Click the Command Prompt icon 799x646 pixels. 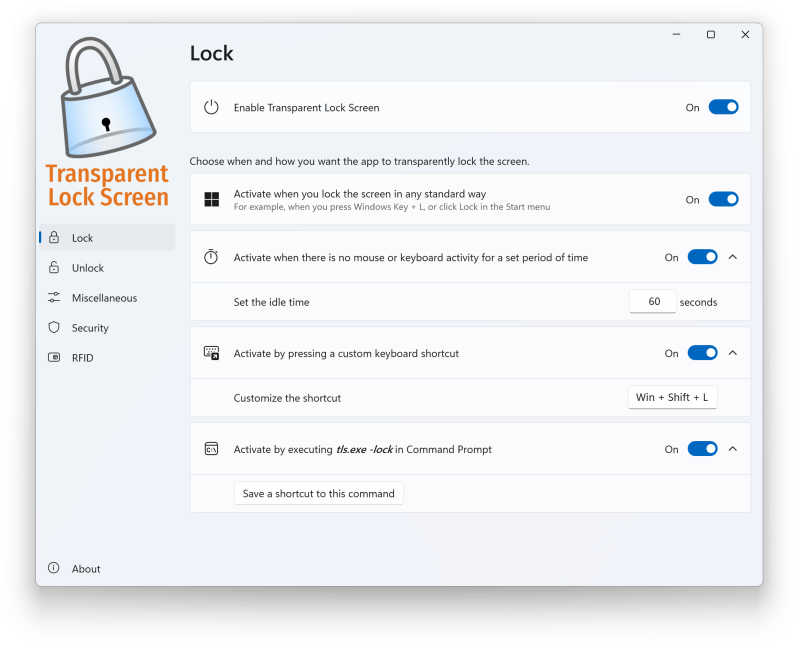(211, 449)
